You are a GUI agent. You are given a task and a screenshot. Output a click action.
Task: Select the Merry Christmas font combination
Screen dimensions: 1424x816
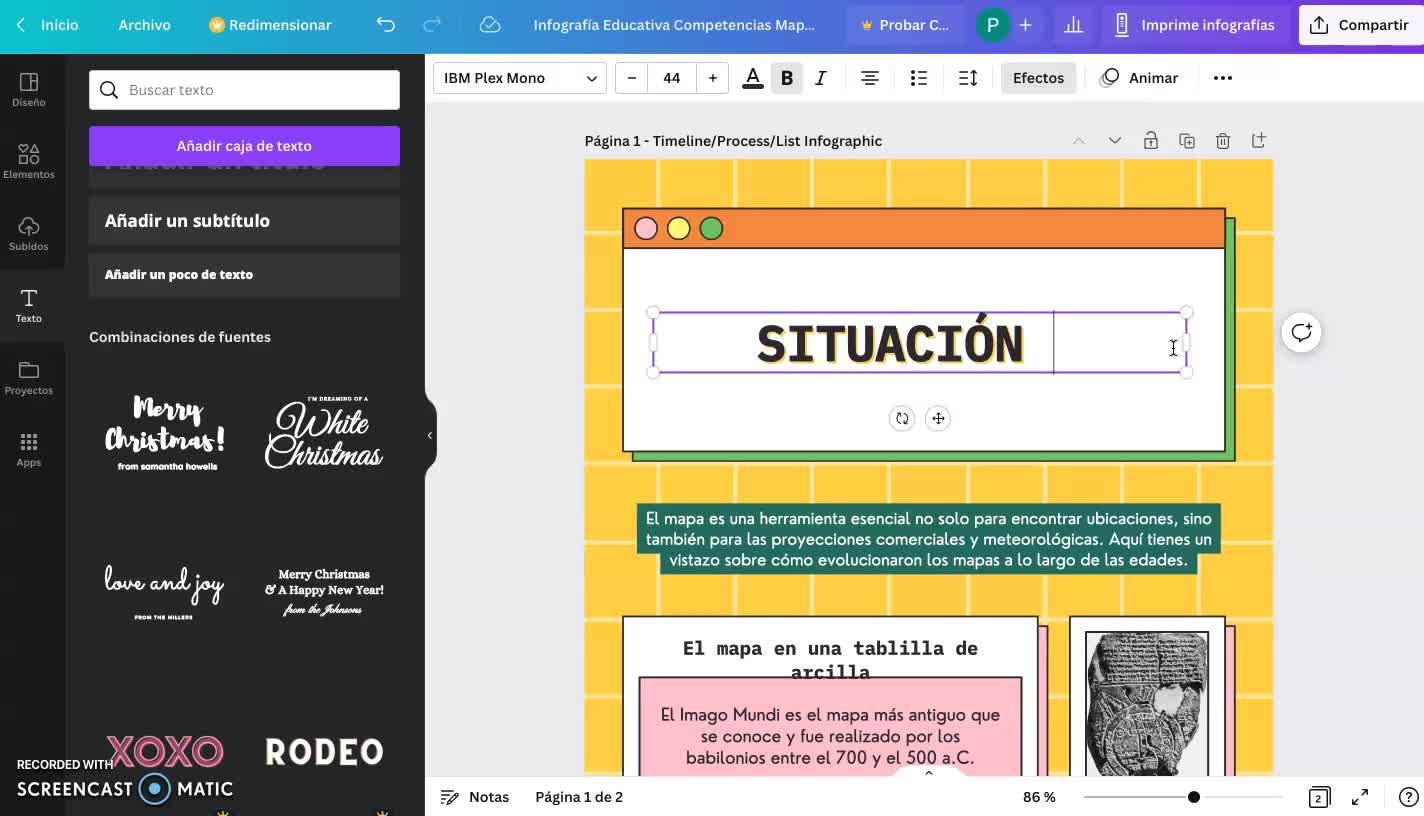(165, 433)
